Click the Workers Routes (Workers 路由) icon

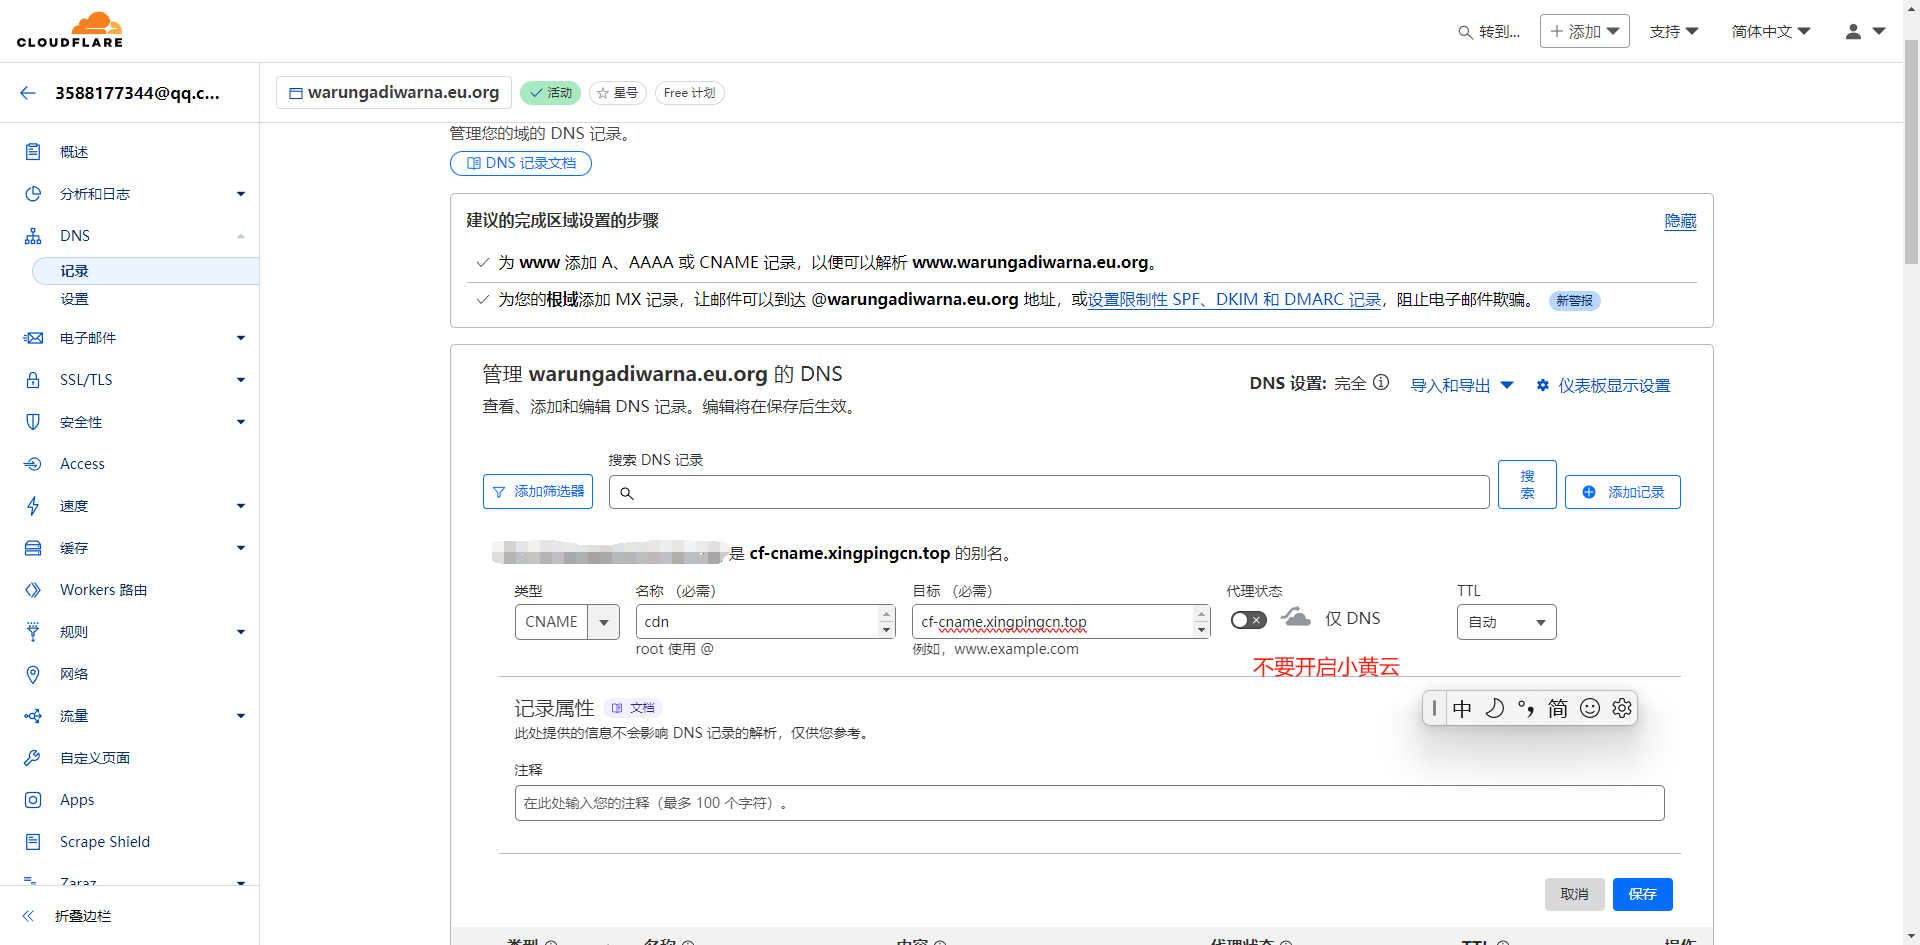[x=33, y=590]
